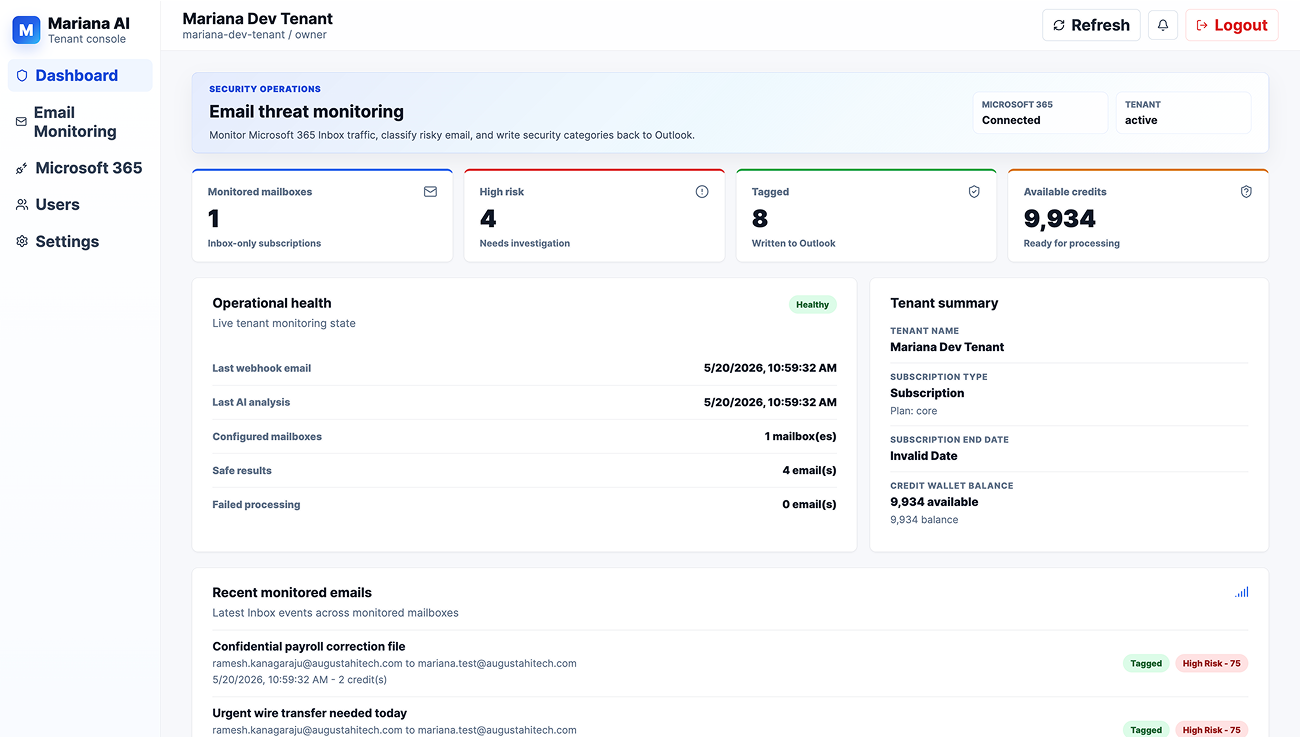Click the Tagged badge on wire transfer email
Image resolution: width=1300 pixels, height=737 pixels.
1146,730
